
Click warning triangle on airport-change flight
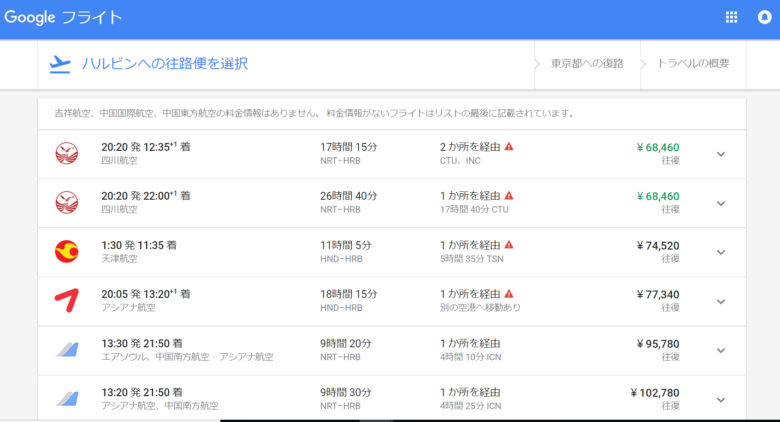pos(509,294)
